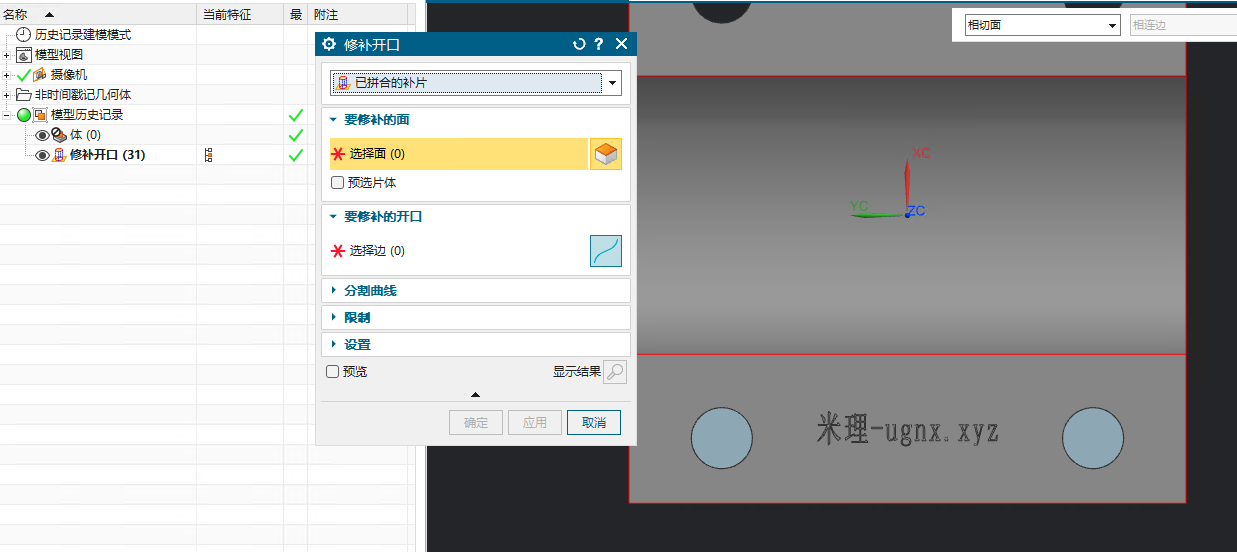The image size is (1237, 552).
Task: Click the 附注 column header
Action: click(359, 14)
